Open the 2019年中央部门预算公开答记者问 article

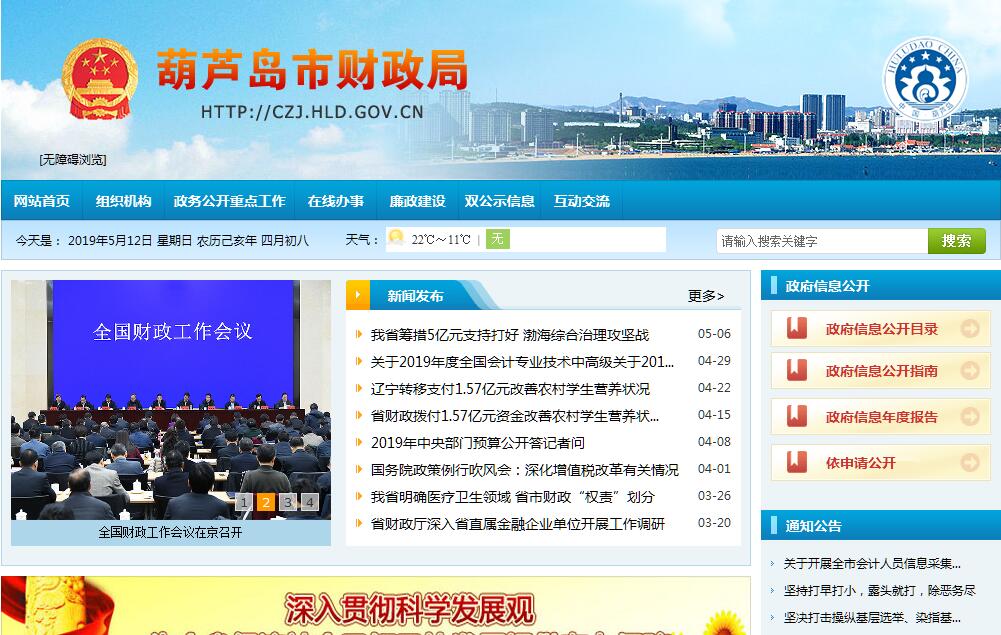[477, 443]
